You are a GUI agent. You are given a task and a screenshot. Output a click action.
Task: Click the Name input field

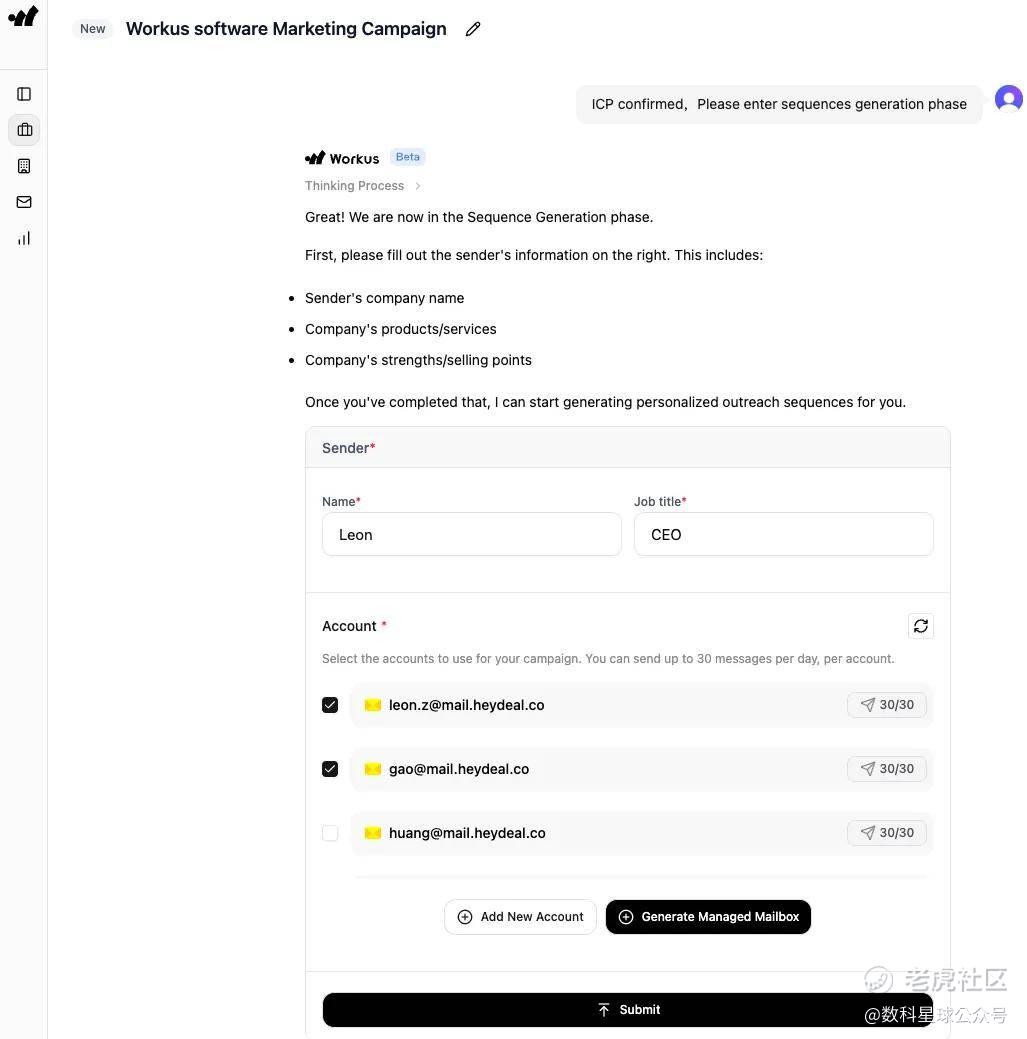(471, 535)
